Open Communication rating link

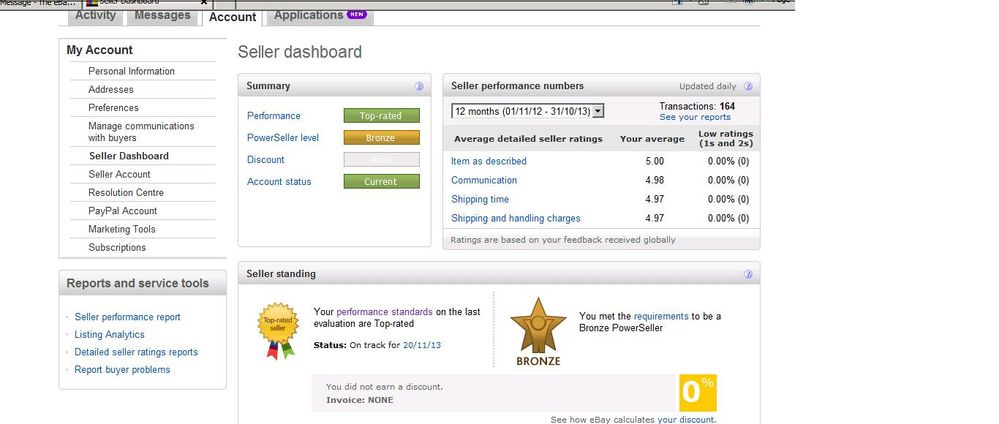pyautogui.click(x=484, y=180)
